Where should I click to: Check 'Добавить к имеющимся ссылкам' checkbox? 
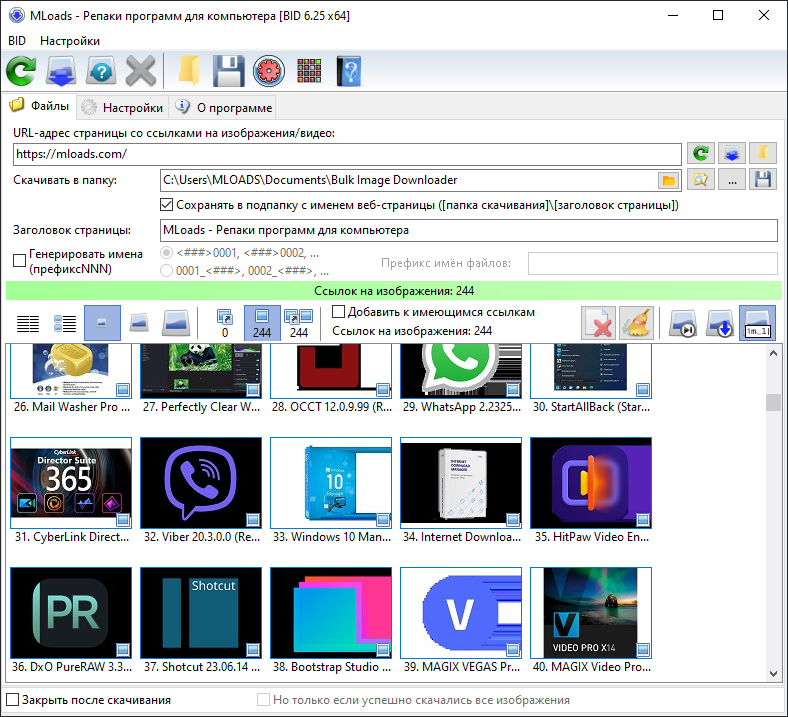338,312
